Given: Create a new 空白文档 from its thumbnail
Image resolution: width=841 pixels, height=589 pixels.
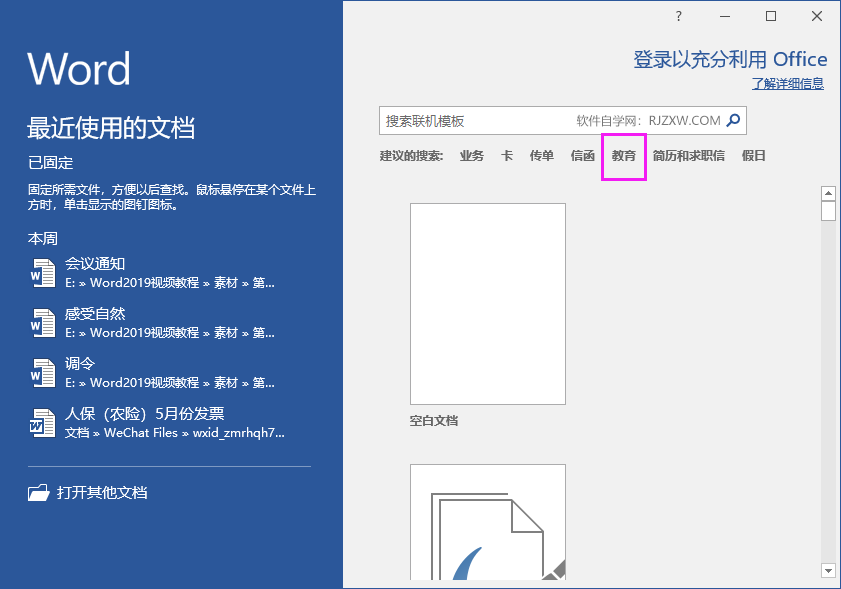Looking at the screenshot, I should point(487,303).
